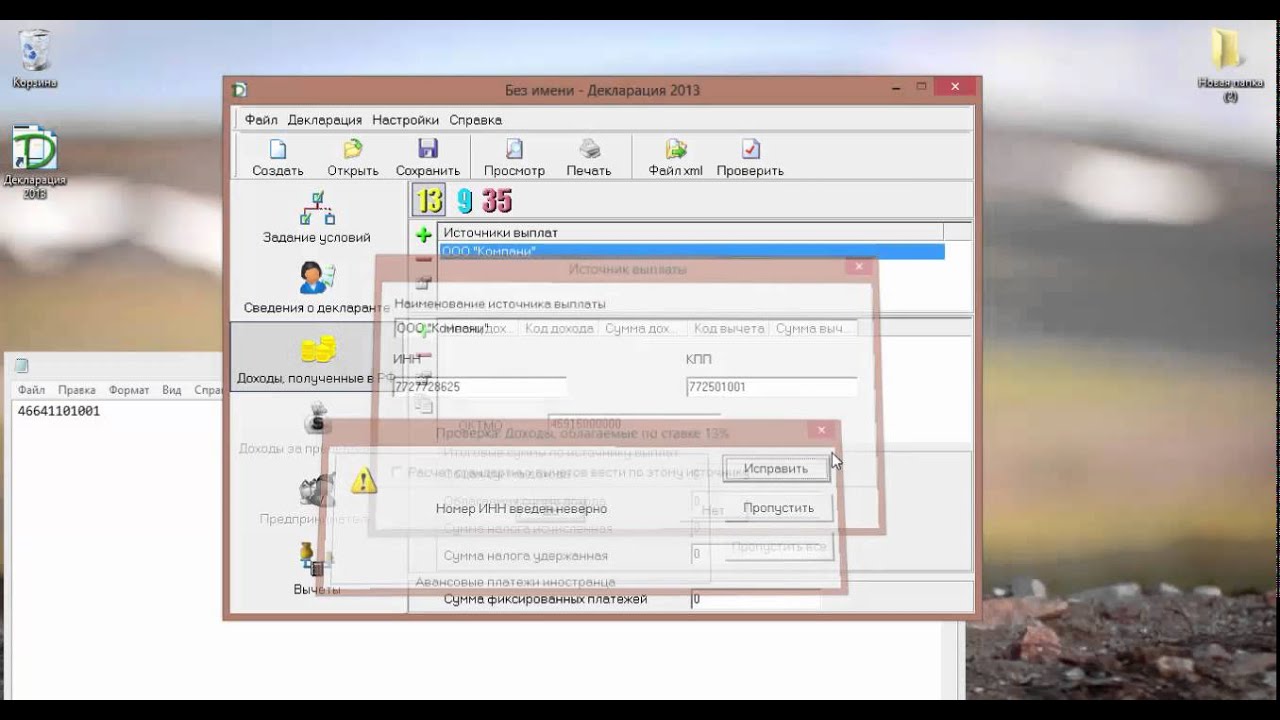Open Корзина recycle bin on desktop
Viewport: 1280px width, 720px height.
[x=35, y=58]
